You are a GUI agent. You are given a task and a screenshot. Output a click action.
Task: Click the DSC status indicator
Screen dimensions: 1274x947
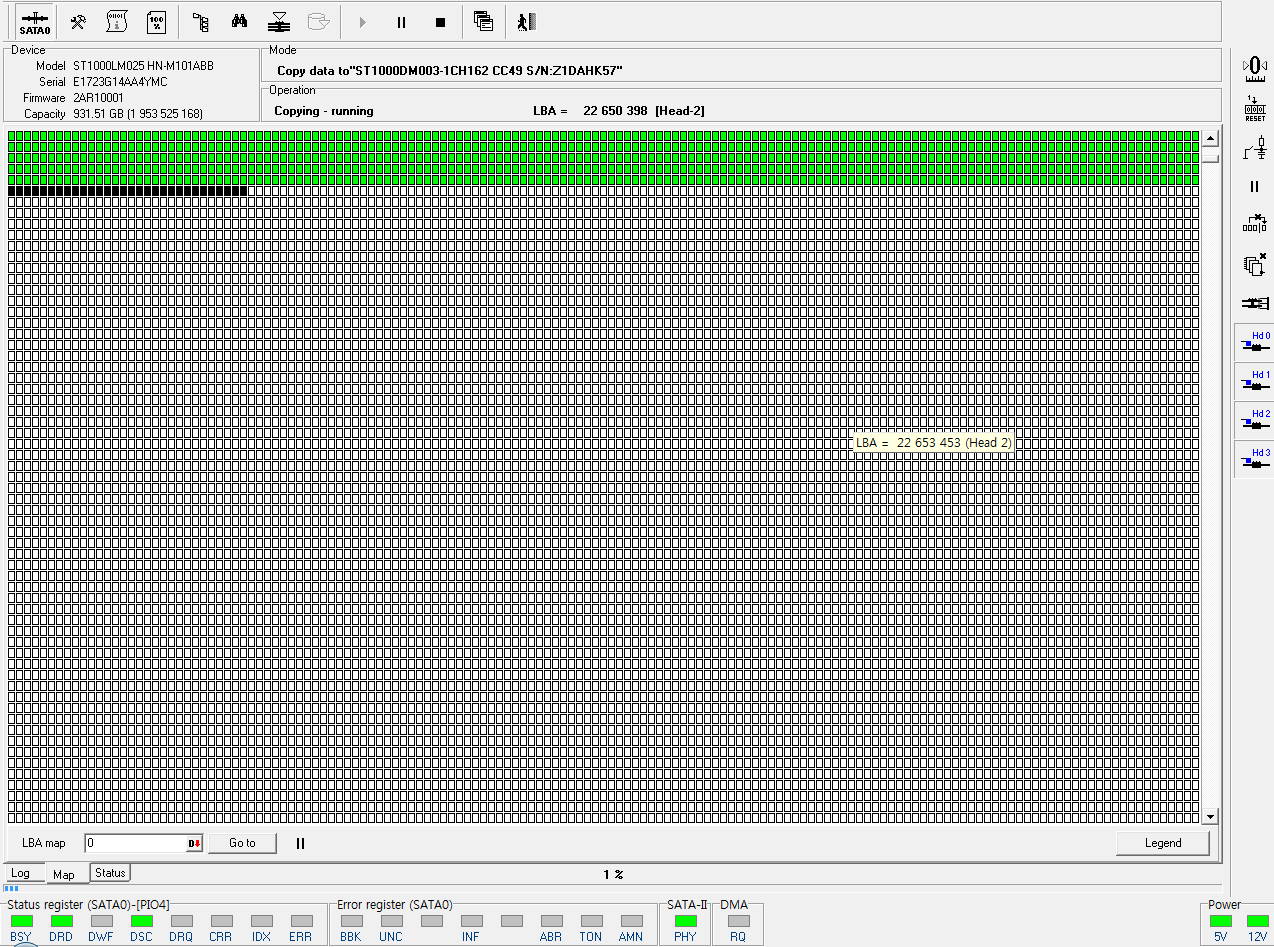click(x=141, y=920)
